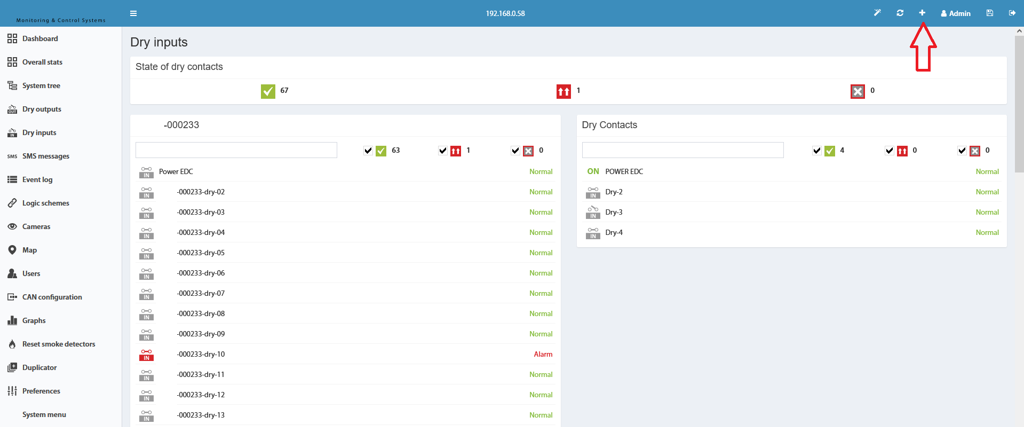The image size is (1024, 427).
Task: Click Normal status of Dry-3
Action: [x=987, y=212]
